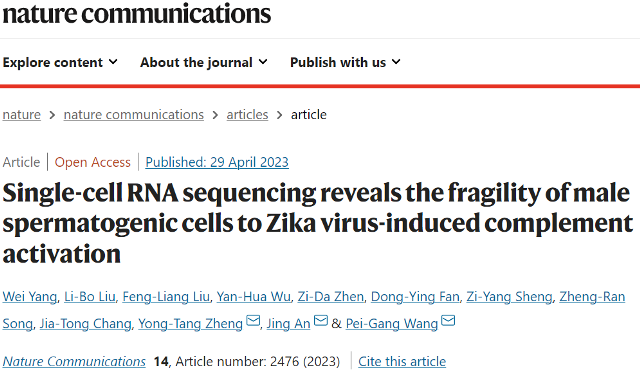Open the About the journal menu
This screenshot has width=640, height=375.
pos(204,62)
